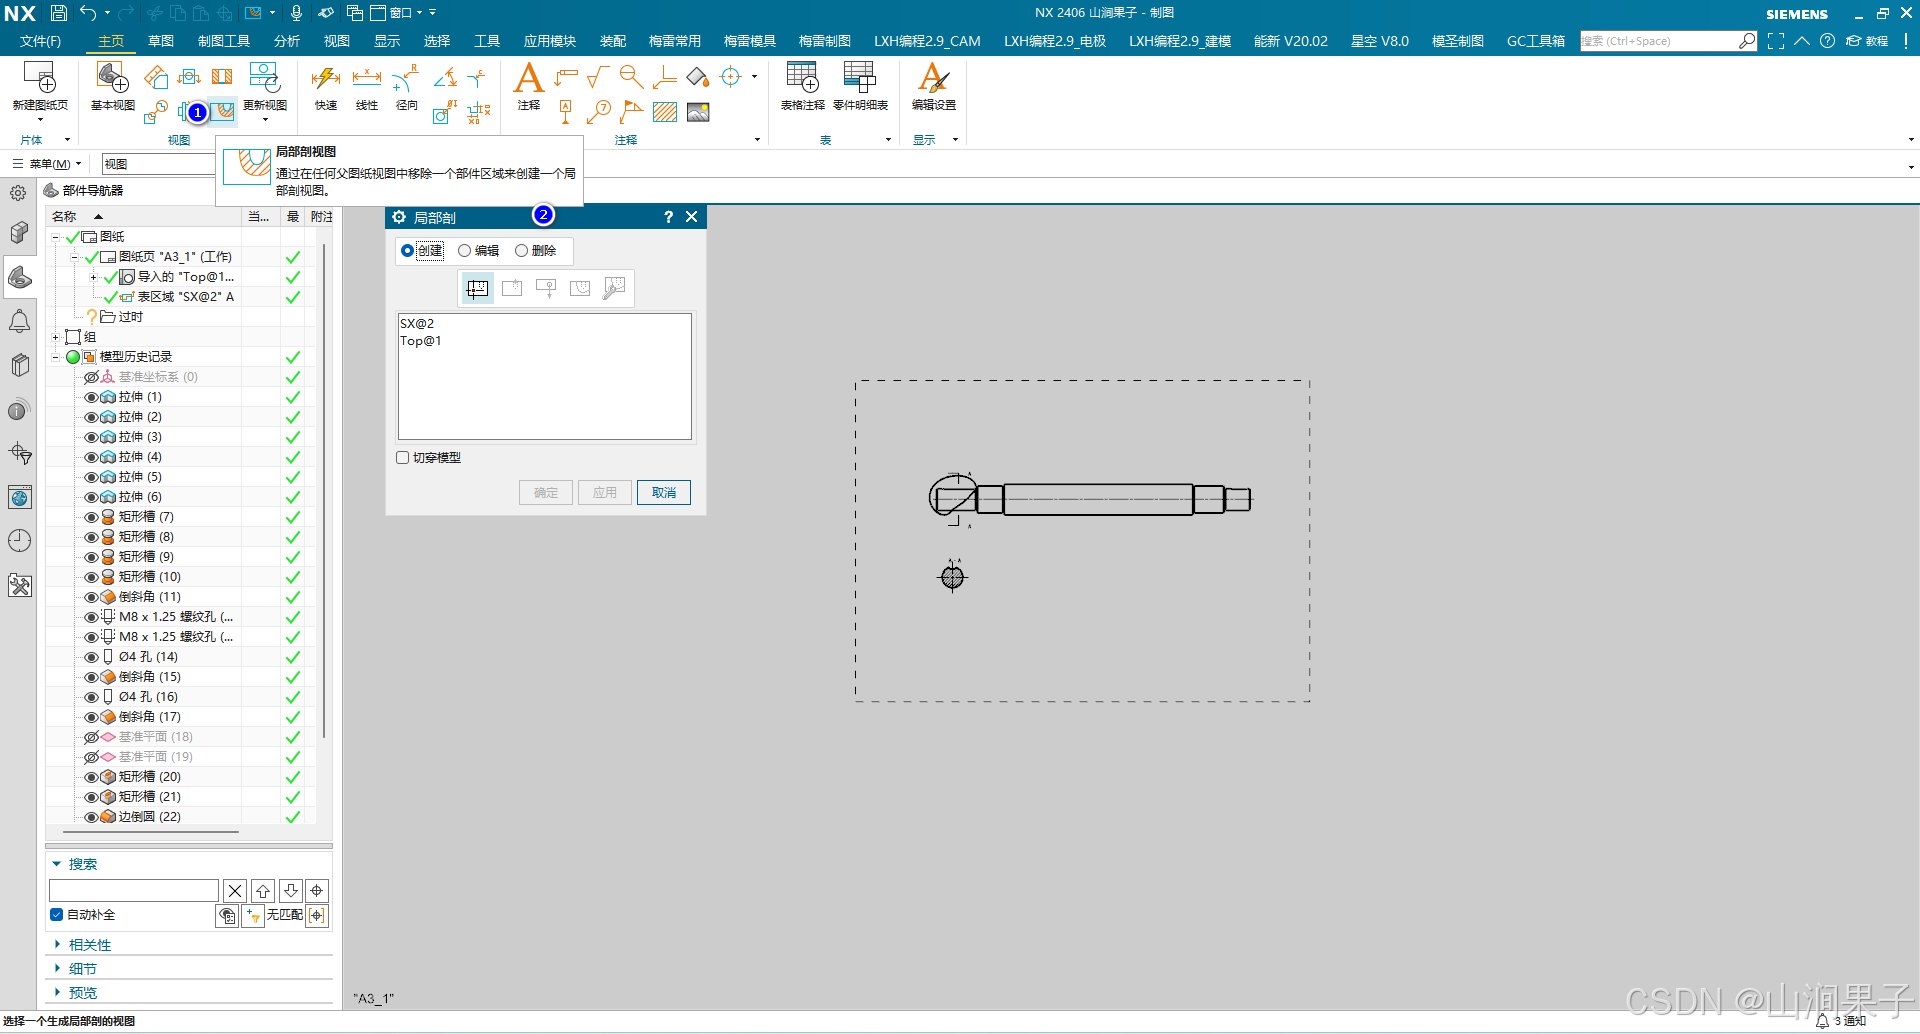
Task: Click the 基本视图 (Base View) icon
Action: coord(112,77)
